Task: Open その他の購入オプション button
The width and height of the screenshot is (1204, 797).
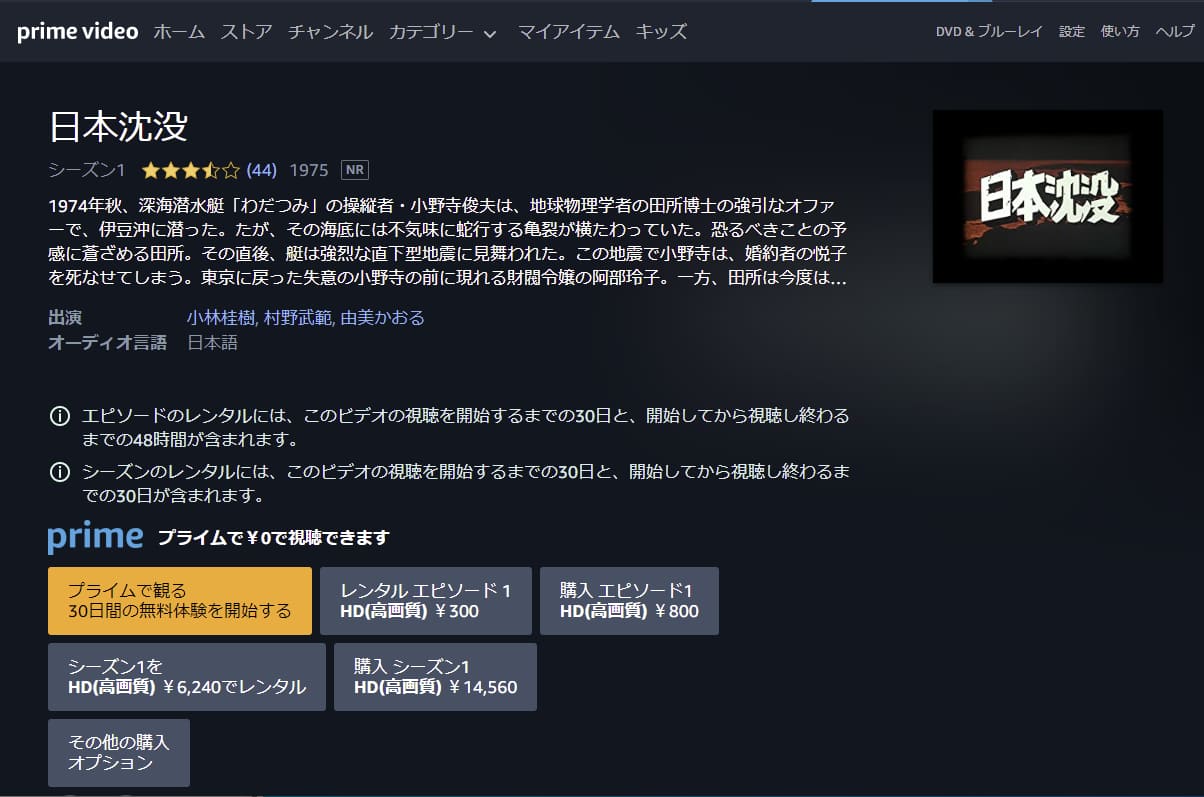Action: (x=119, y=753)
